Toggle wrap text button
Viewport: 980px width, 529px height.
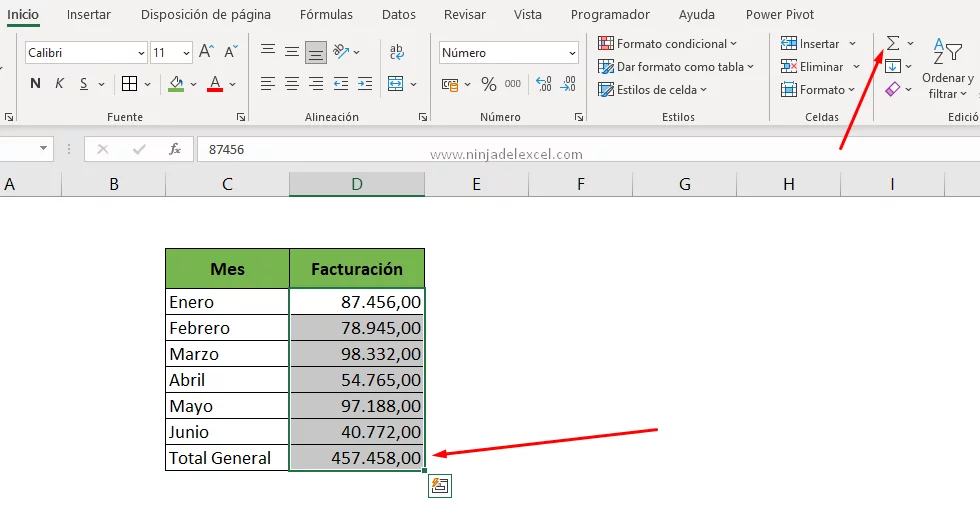(x=397, y=52)
